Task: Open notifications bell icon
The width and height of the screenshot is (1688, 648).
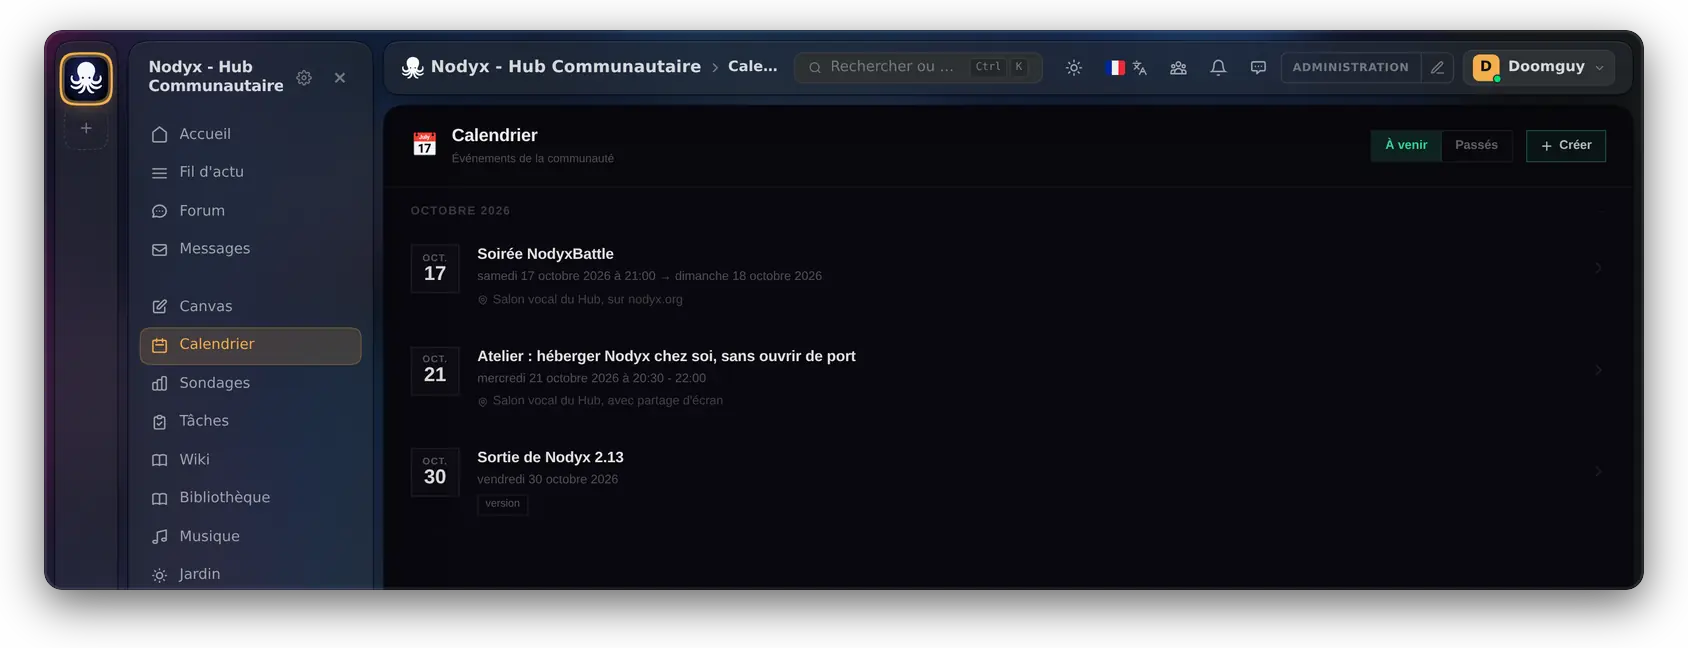Action: [1218, 68]
